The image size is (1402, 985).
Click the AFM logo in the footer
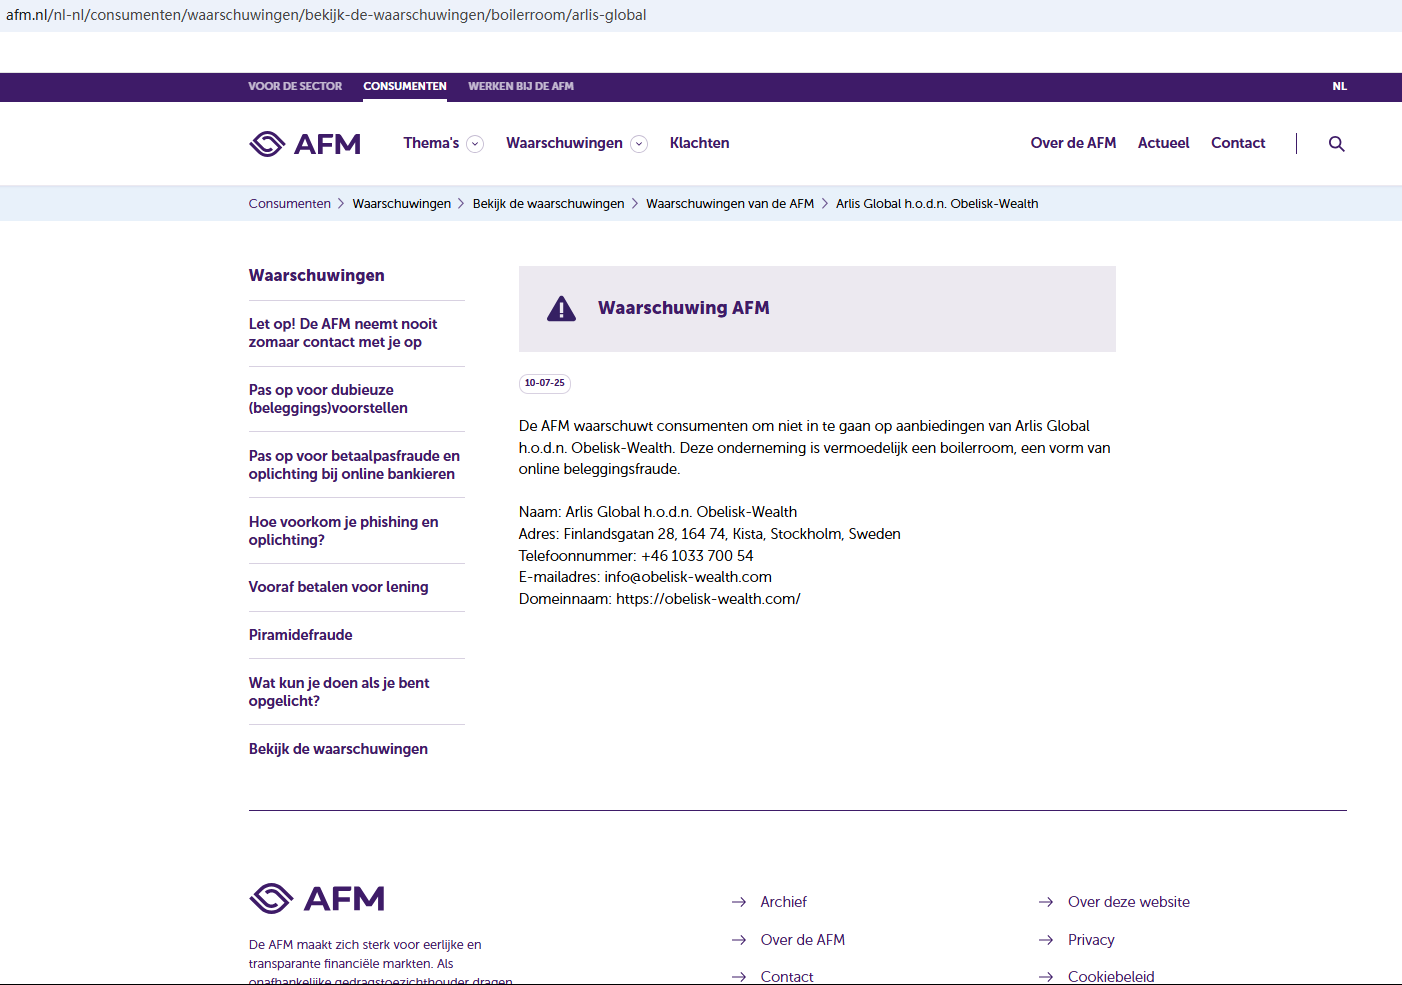[x=317, y=898]
